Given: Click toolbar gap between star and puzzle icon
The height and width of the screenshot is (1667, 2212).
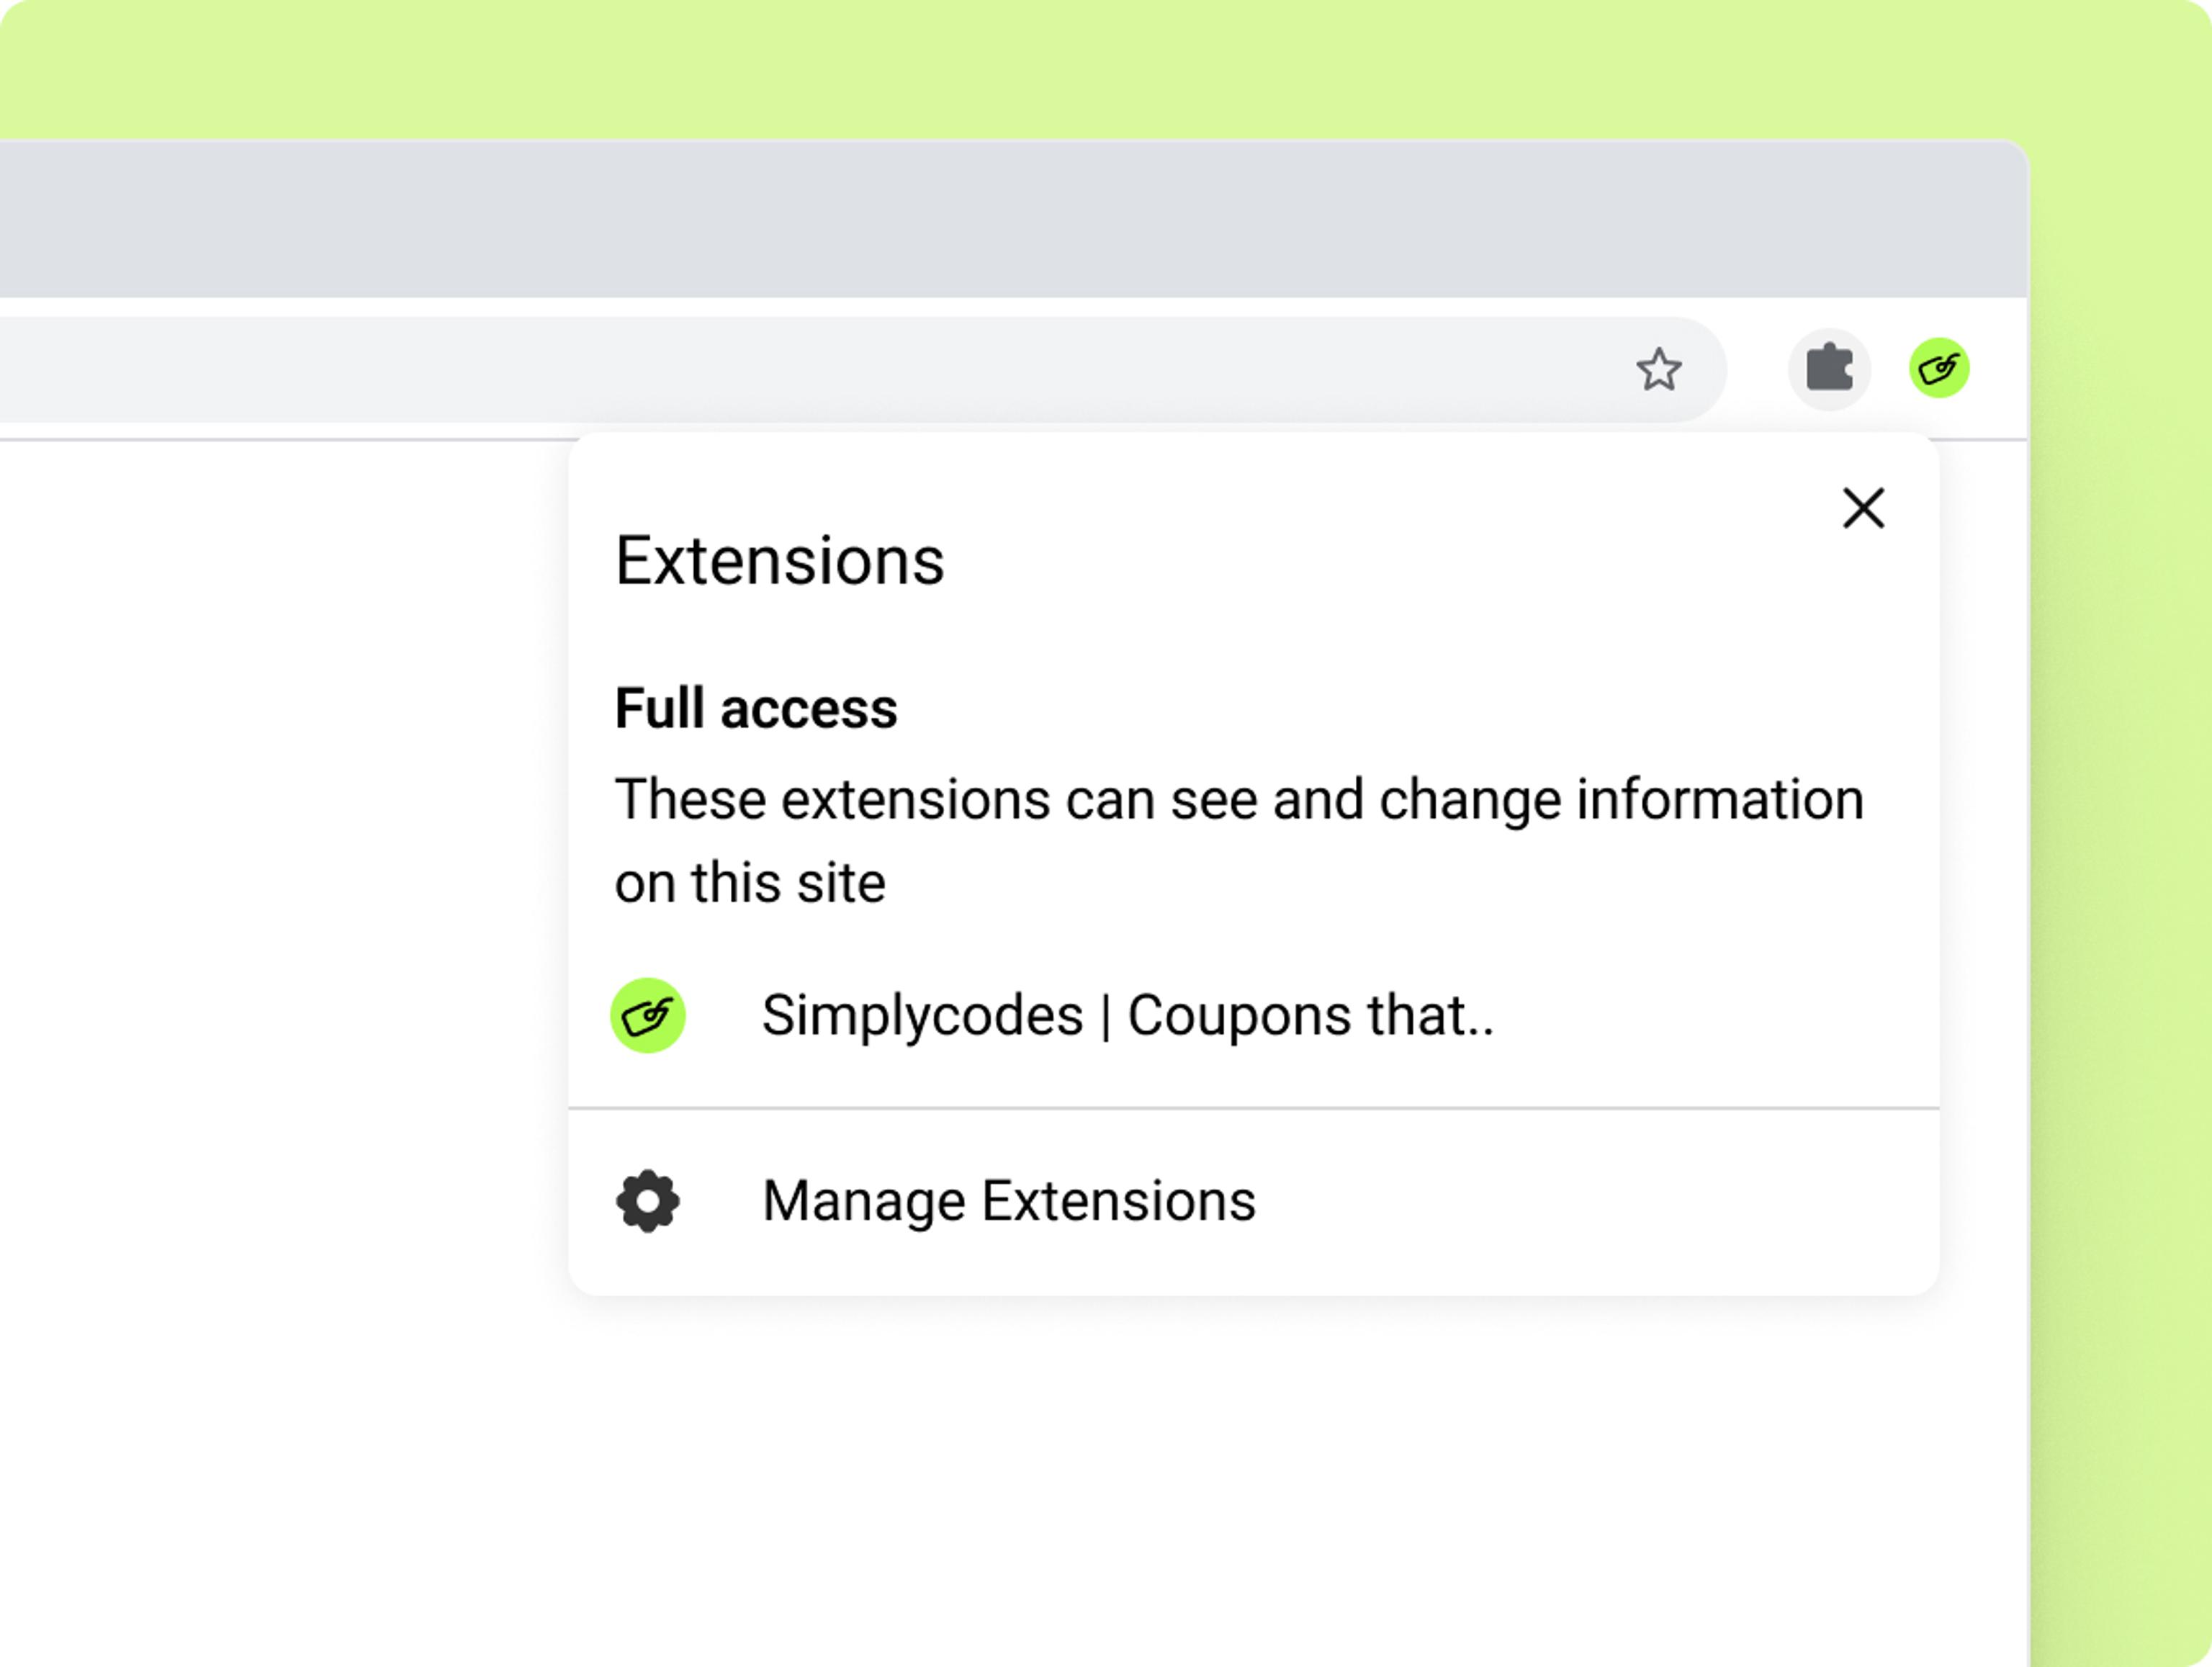Looking at the screenshot, I should click(x=1757, y=370).
